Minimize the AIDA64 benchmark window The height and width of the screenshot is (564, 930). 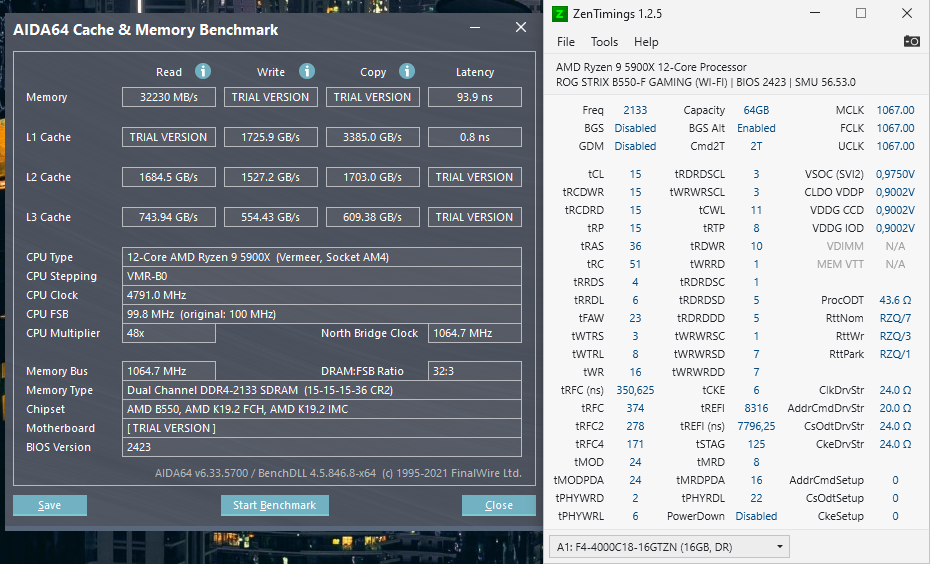click(475, 28)
